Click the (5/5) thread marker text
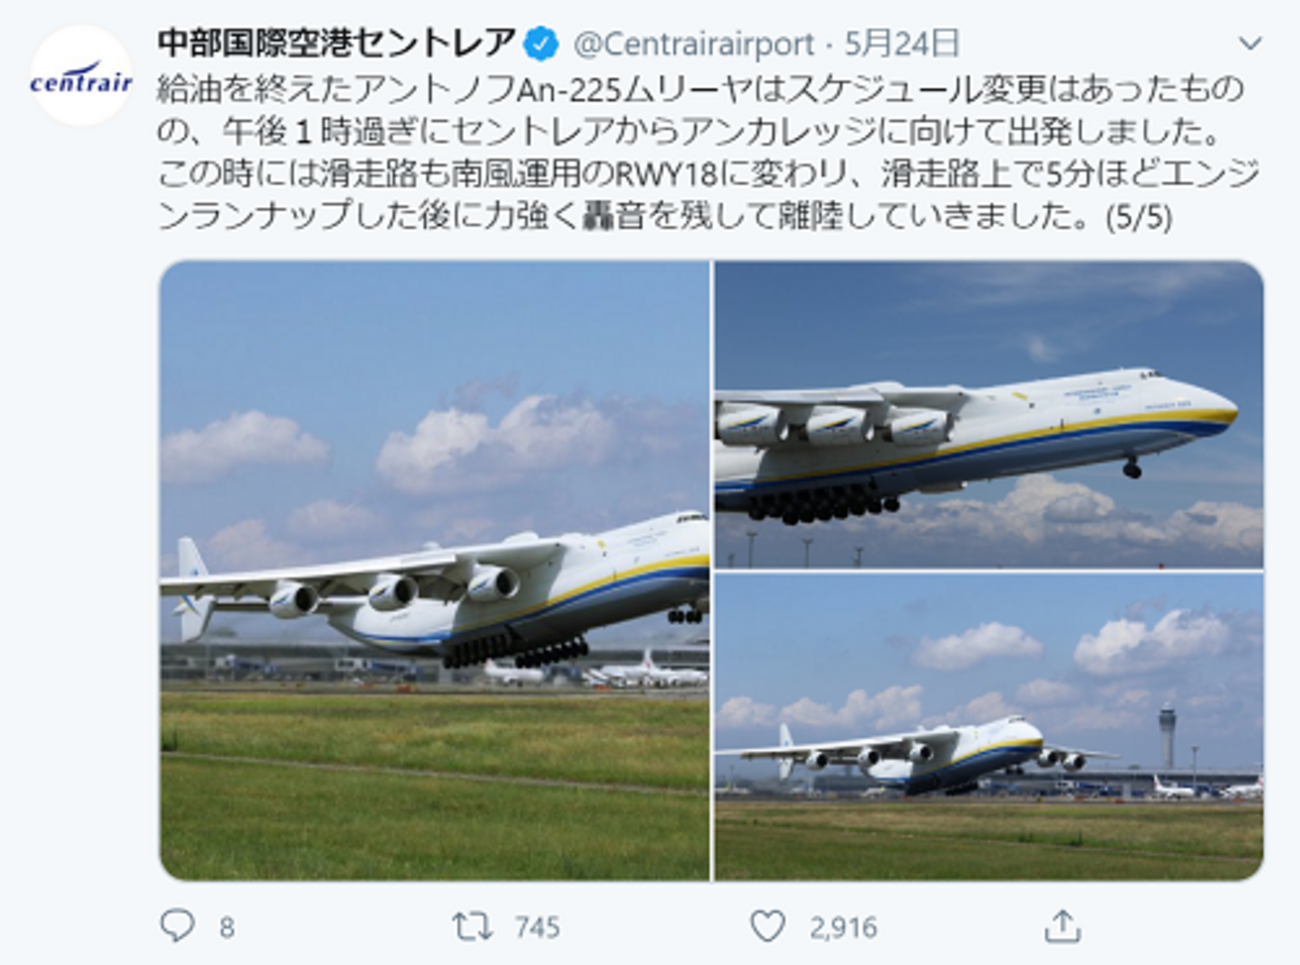Screen dimensions: 1300x965 click(x=1139, y=217)
